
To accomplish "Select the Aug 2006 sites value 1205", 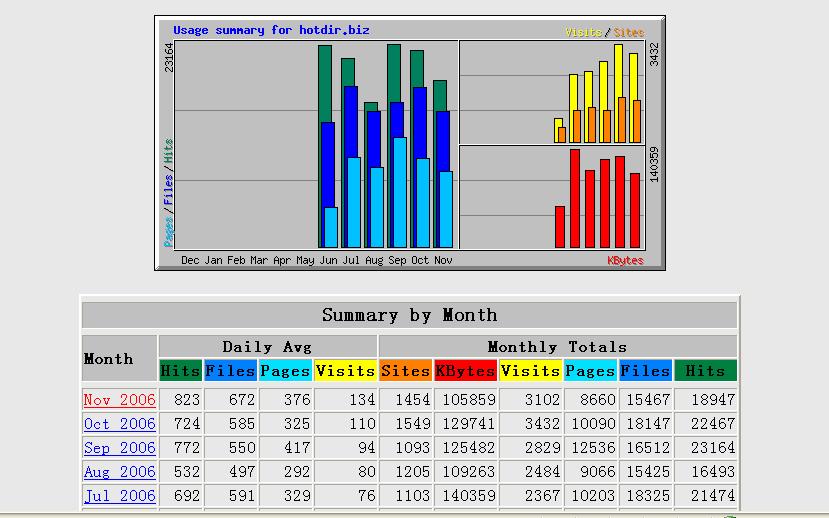I will coord(413,471).
